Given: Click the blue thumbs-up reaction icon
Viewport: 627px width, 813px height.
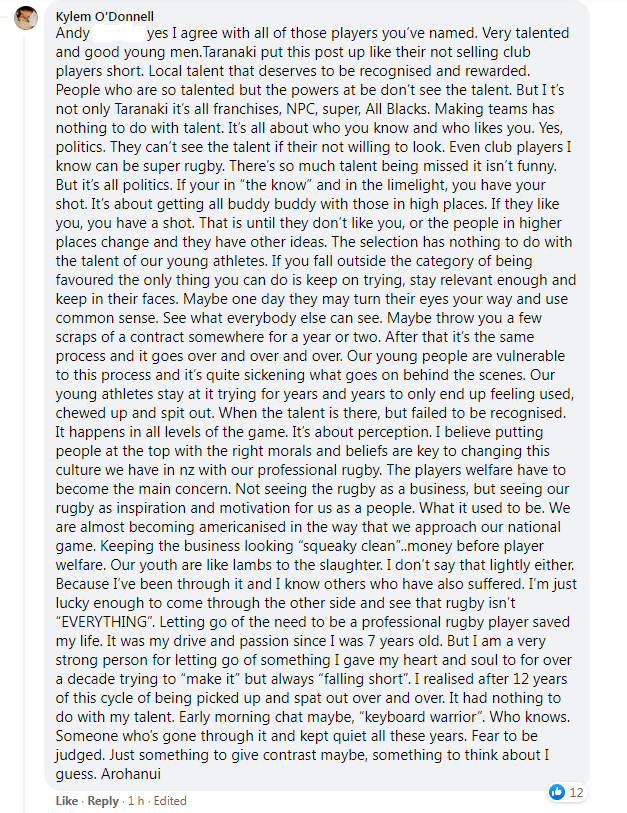Looking at the screenshot, I should pos(557,792).
